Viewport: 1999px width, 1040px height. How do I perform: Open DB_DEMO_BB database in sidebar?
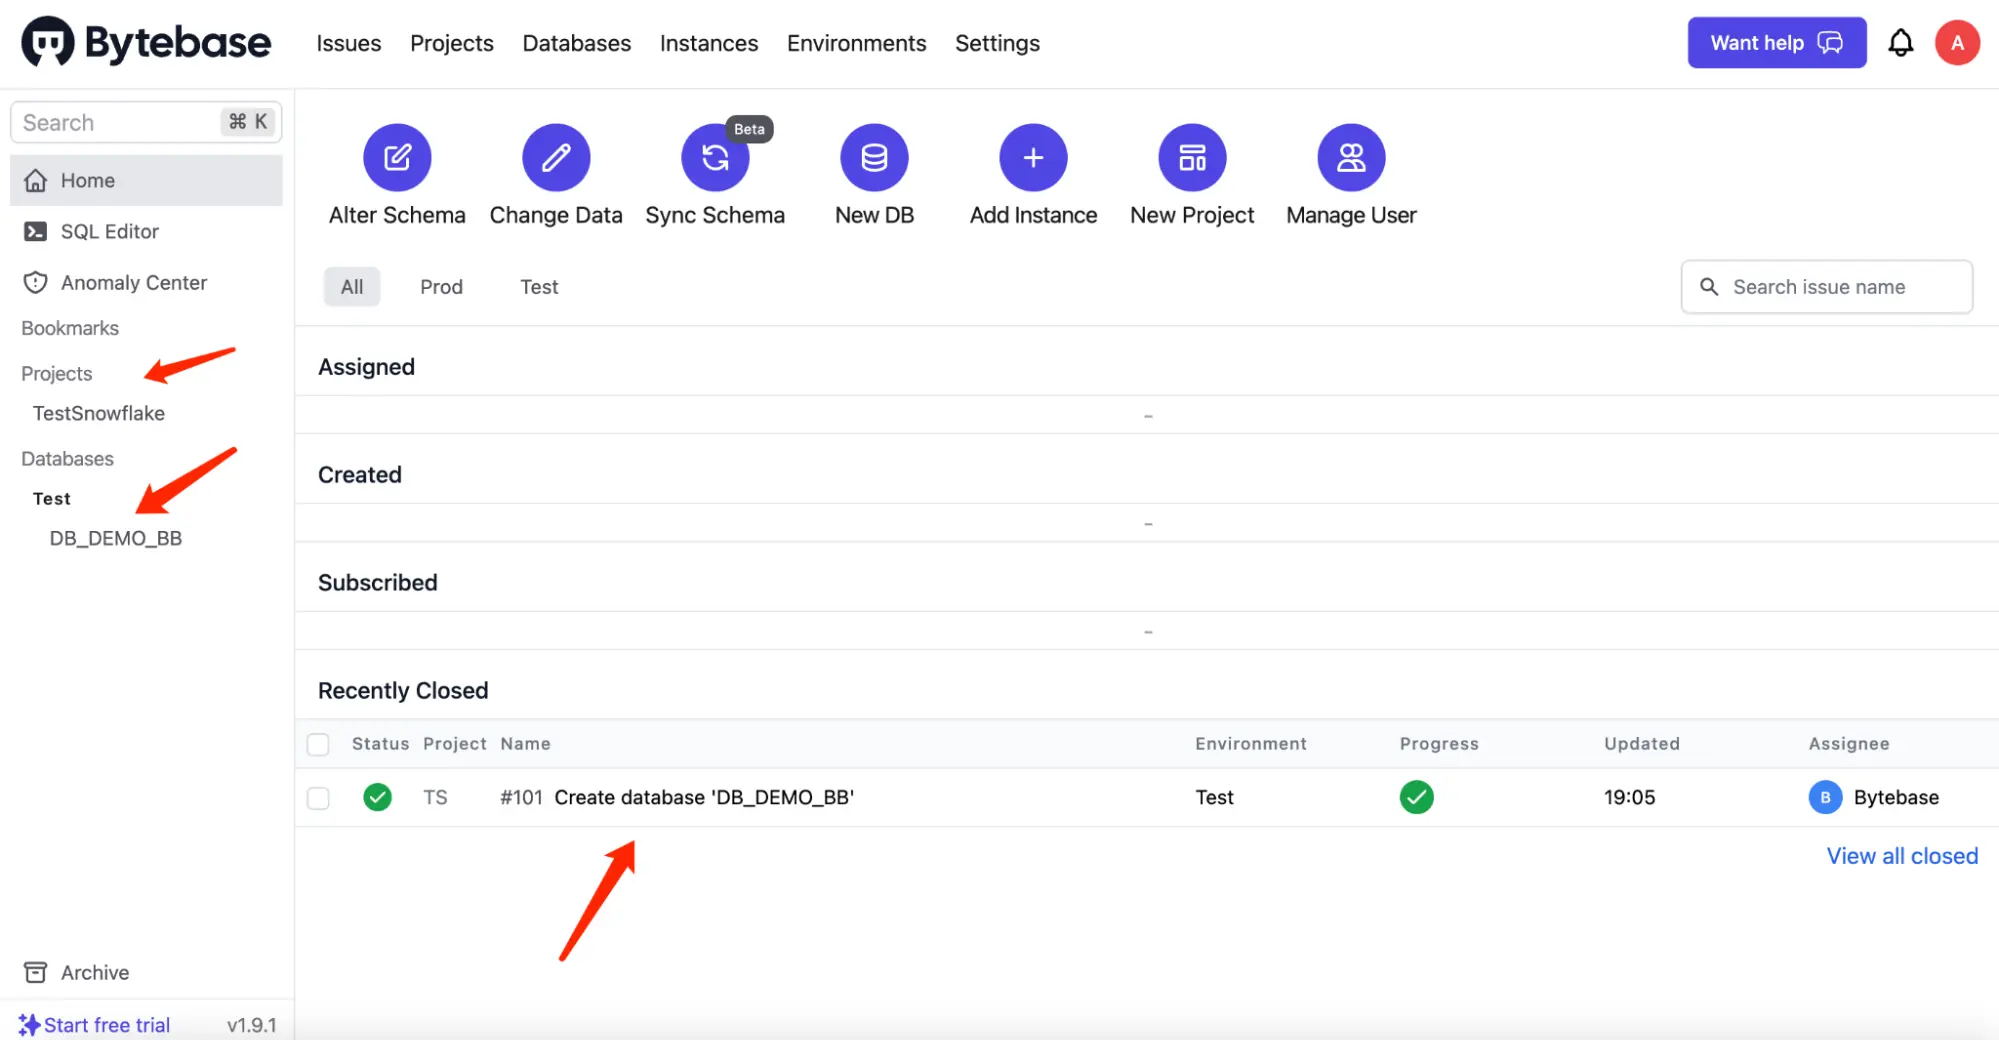click(x=116, y=538)
